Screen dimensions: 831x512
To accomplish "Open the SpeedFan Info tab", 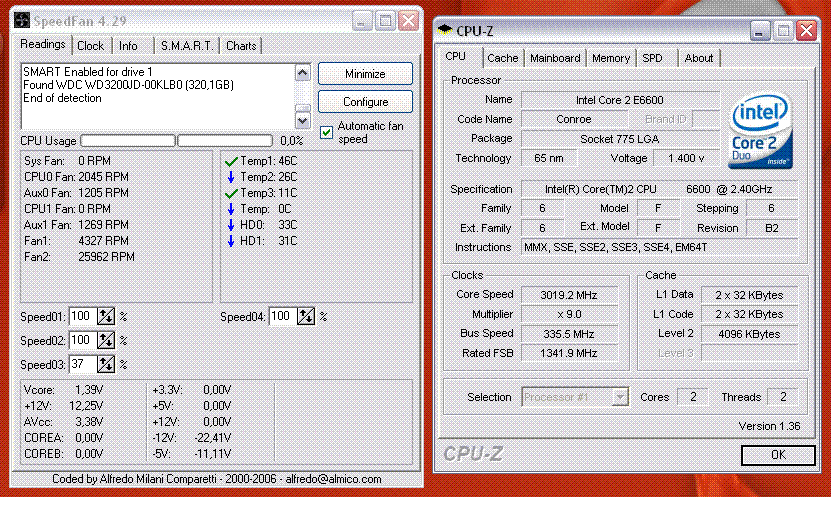I will 128,46.
